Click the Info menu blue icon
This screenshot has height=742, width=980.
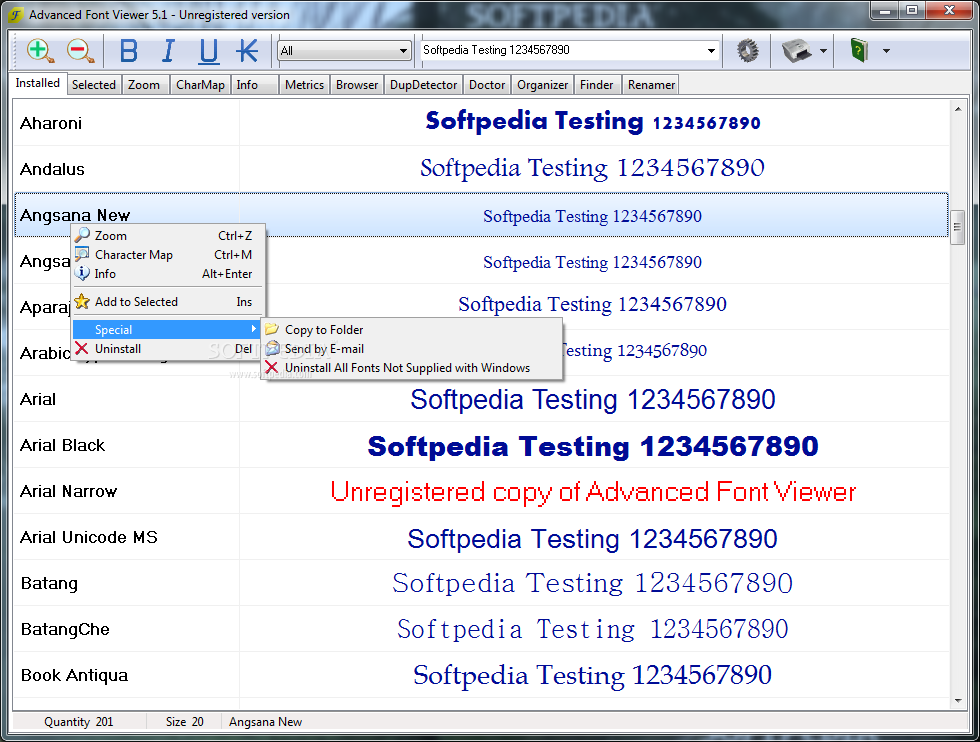pyautogui.click(x=82, y=273)
